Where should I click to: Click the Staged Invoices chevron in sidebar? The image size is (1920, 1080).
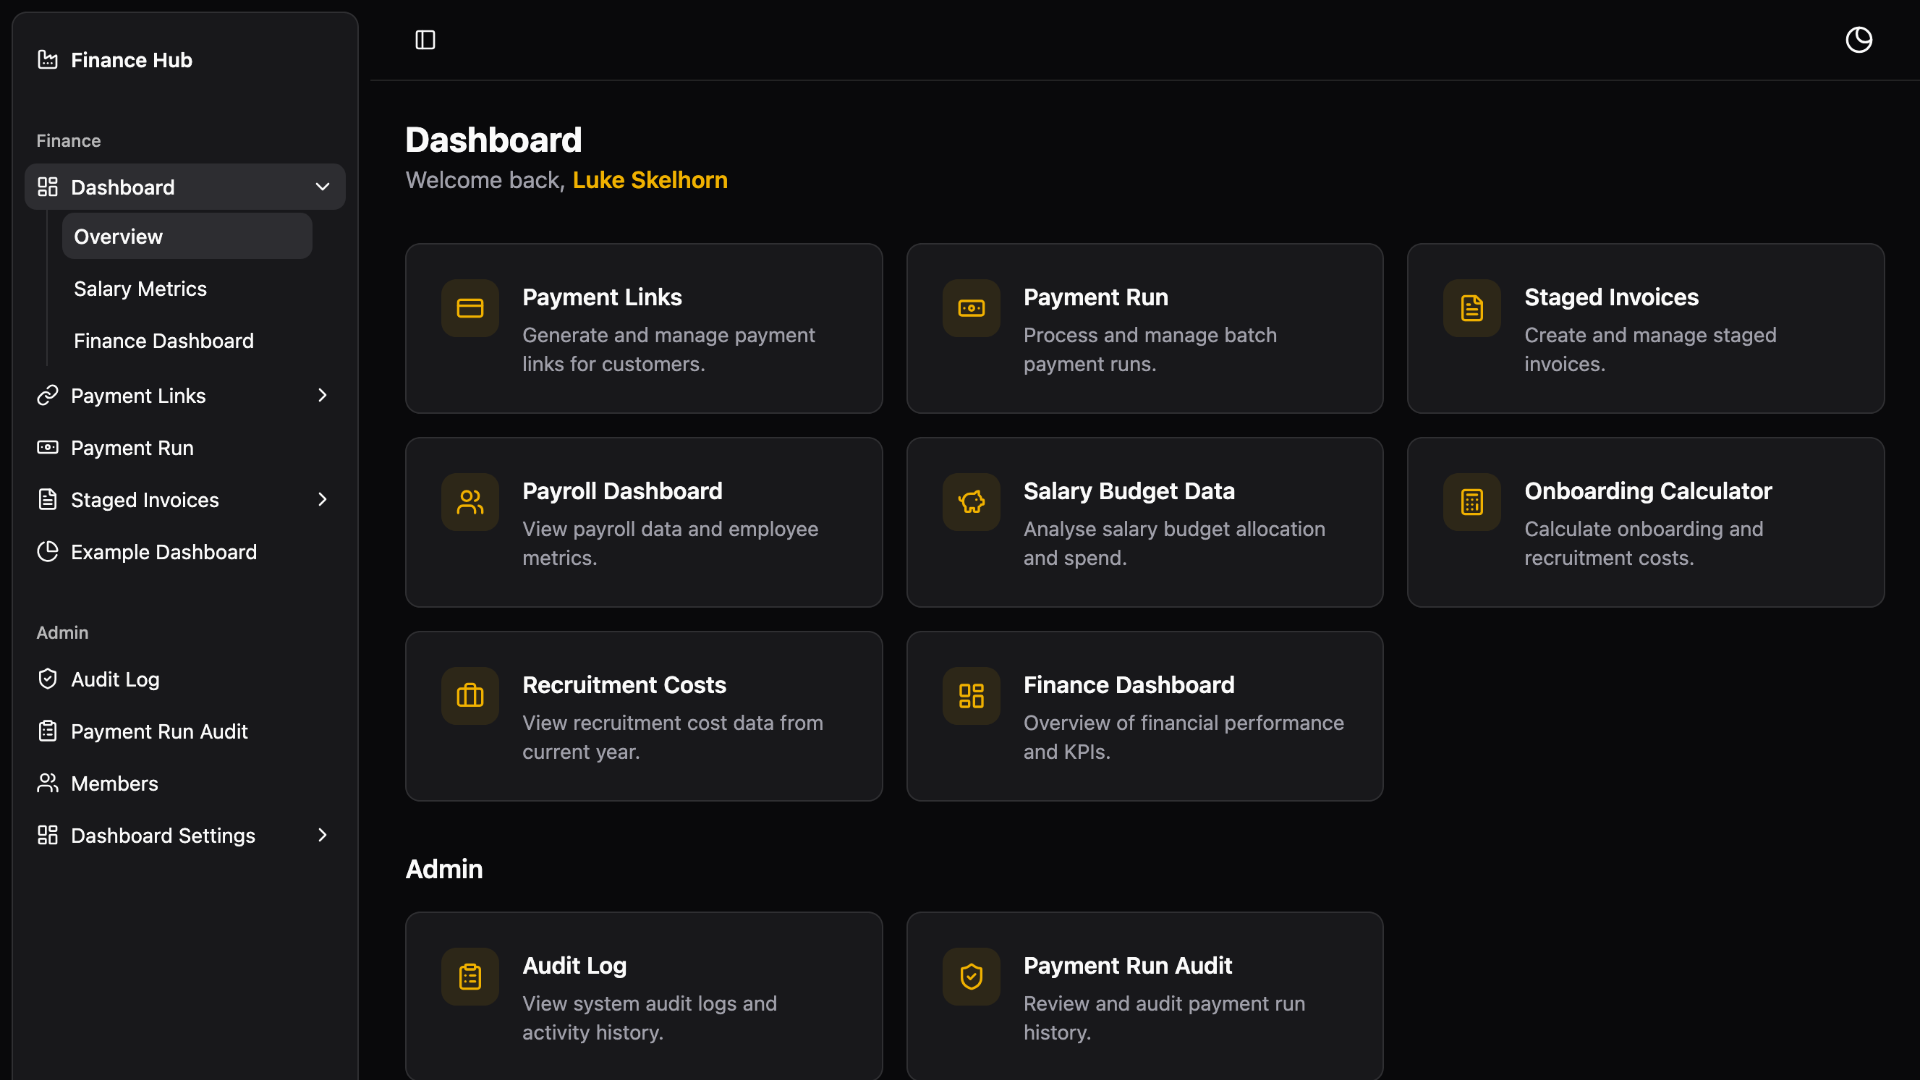(322, 499)
